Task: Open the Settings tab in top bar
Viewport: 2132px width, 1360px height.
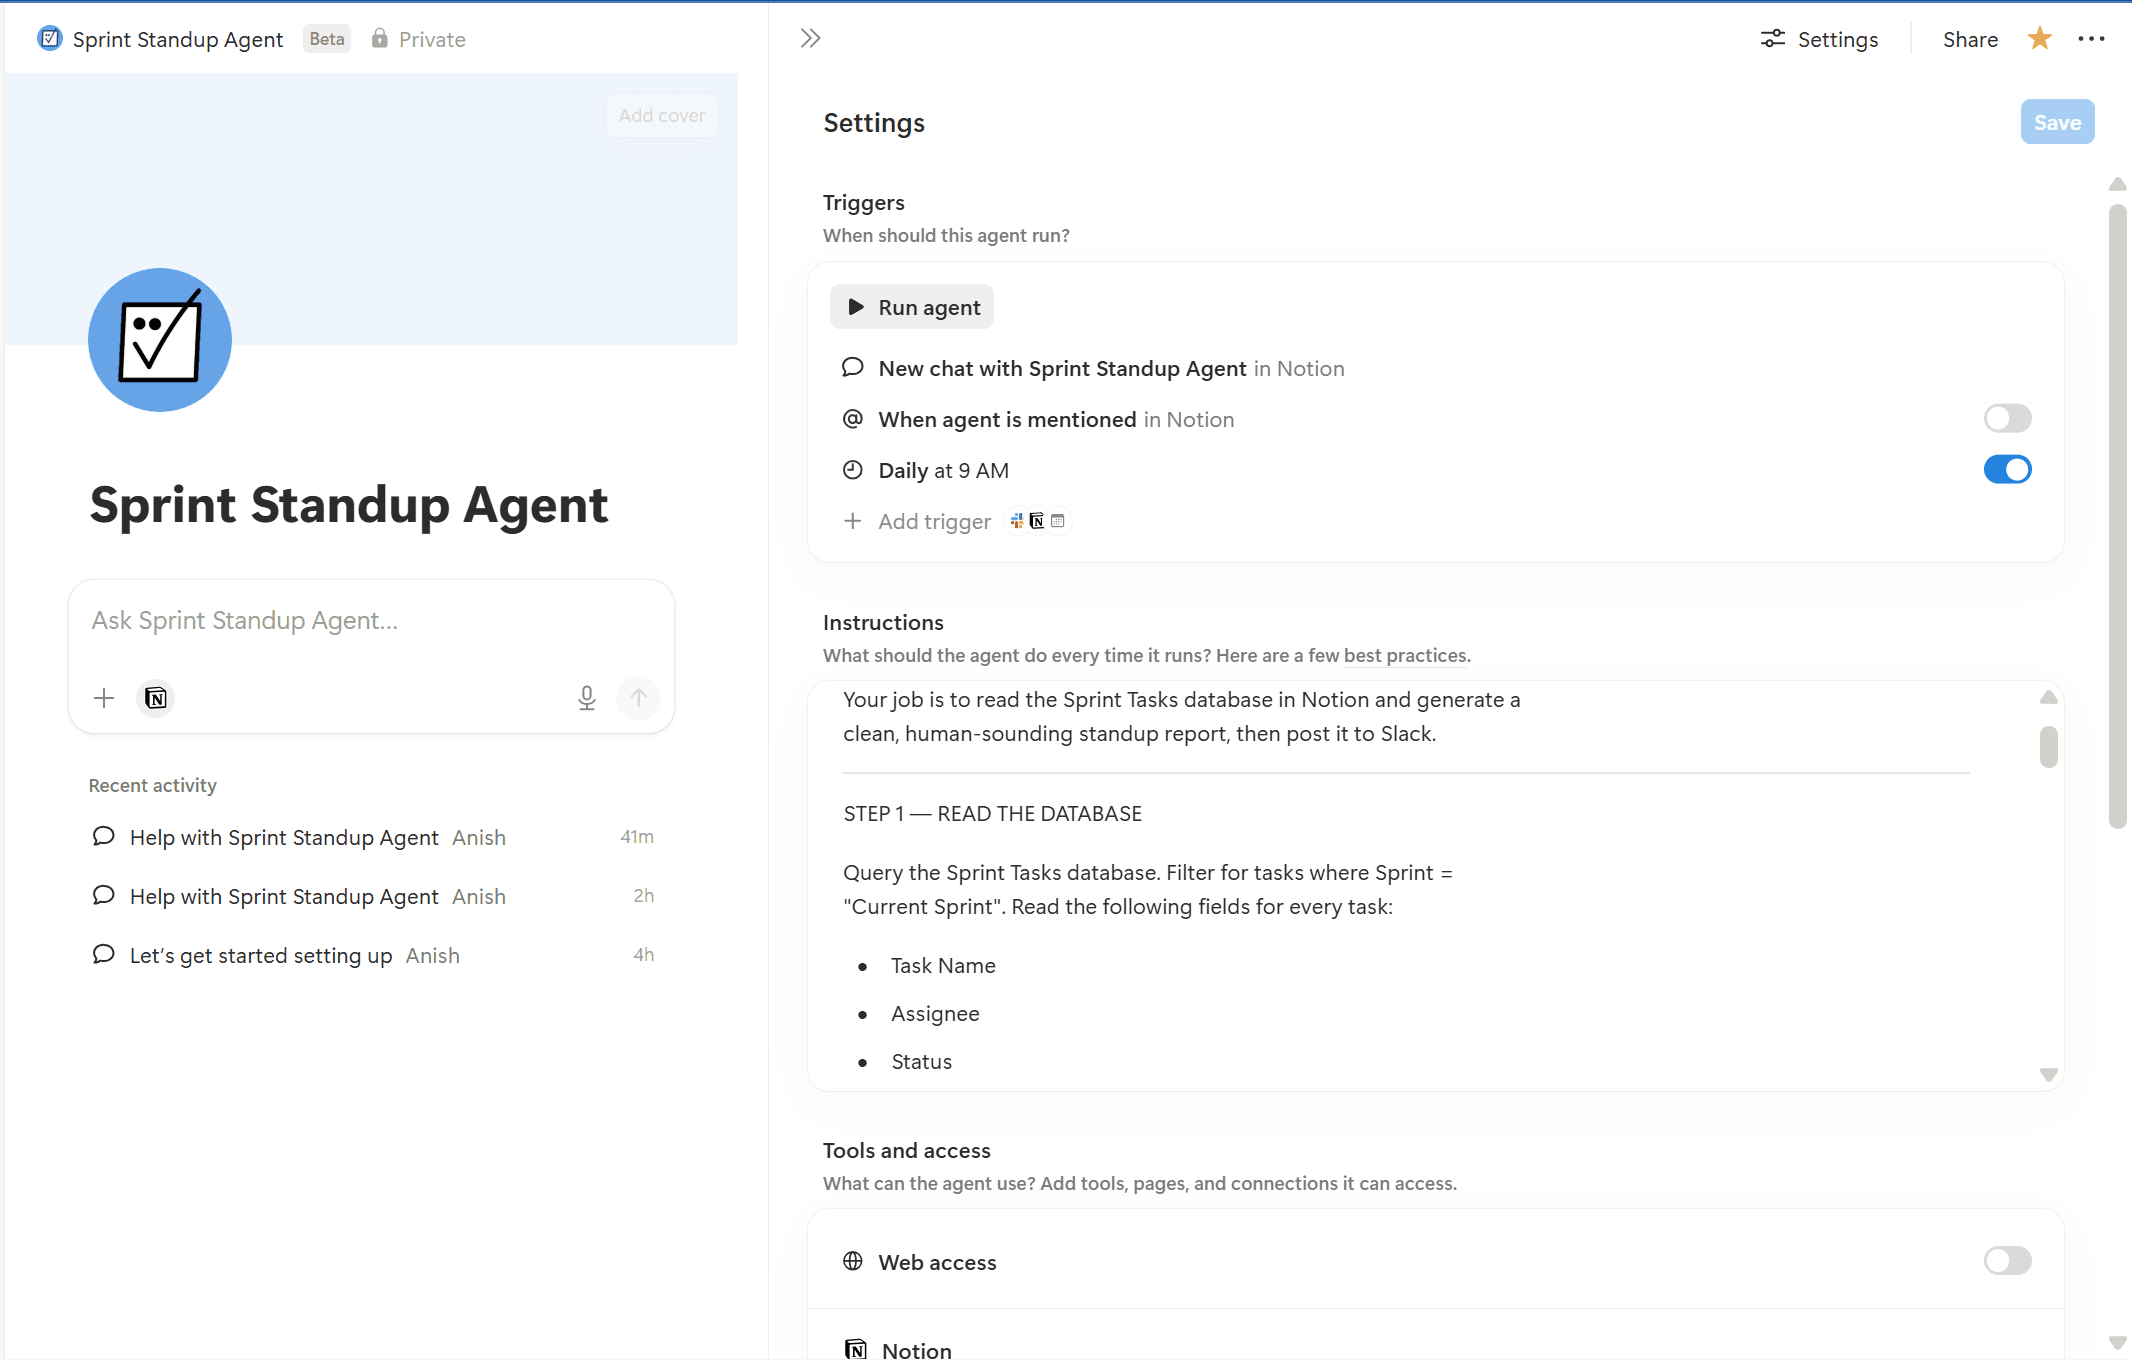Action: click(x=1820, y=40)
